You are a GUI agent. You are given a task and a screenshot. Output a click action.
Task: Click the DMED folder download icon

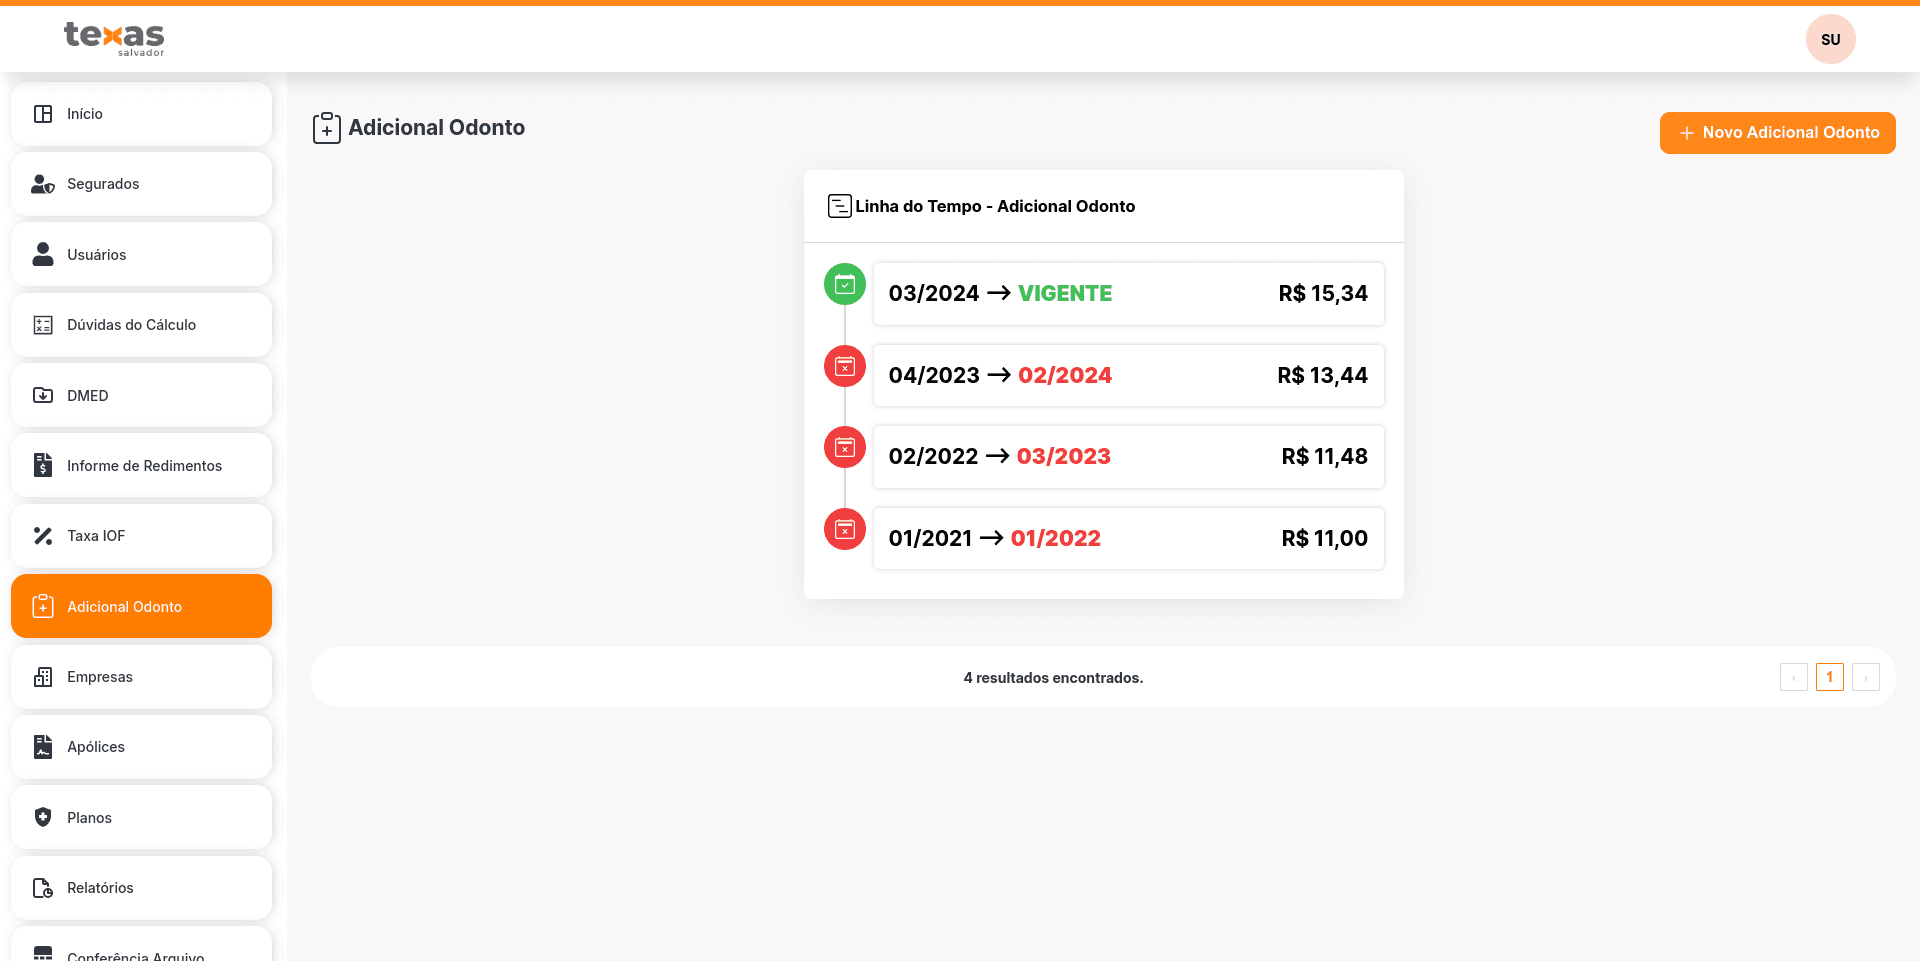[43, 396]
